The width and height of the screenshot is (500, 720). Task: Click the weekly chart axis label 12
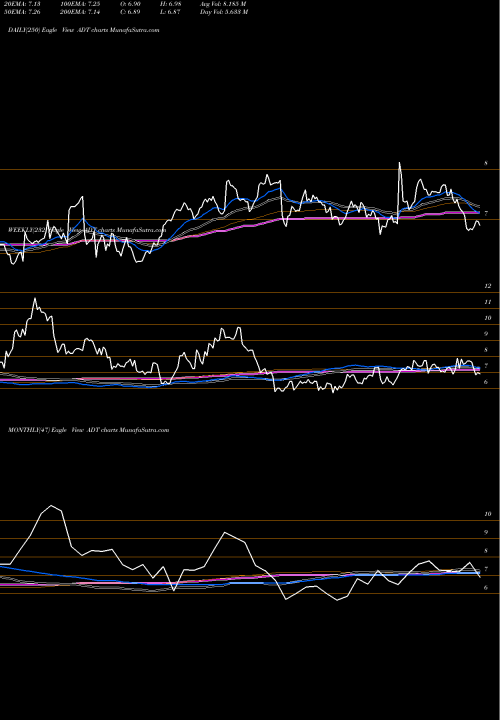coord(488,286)
